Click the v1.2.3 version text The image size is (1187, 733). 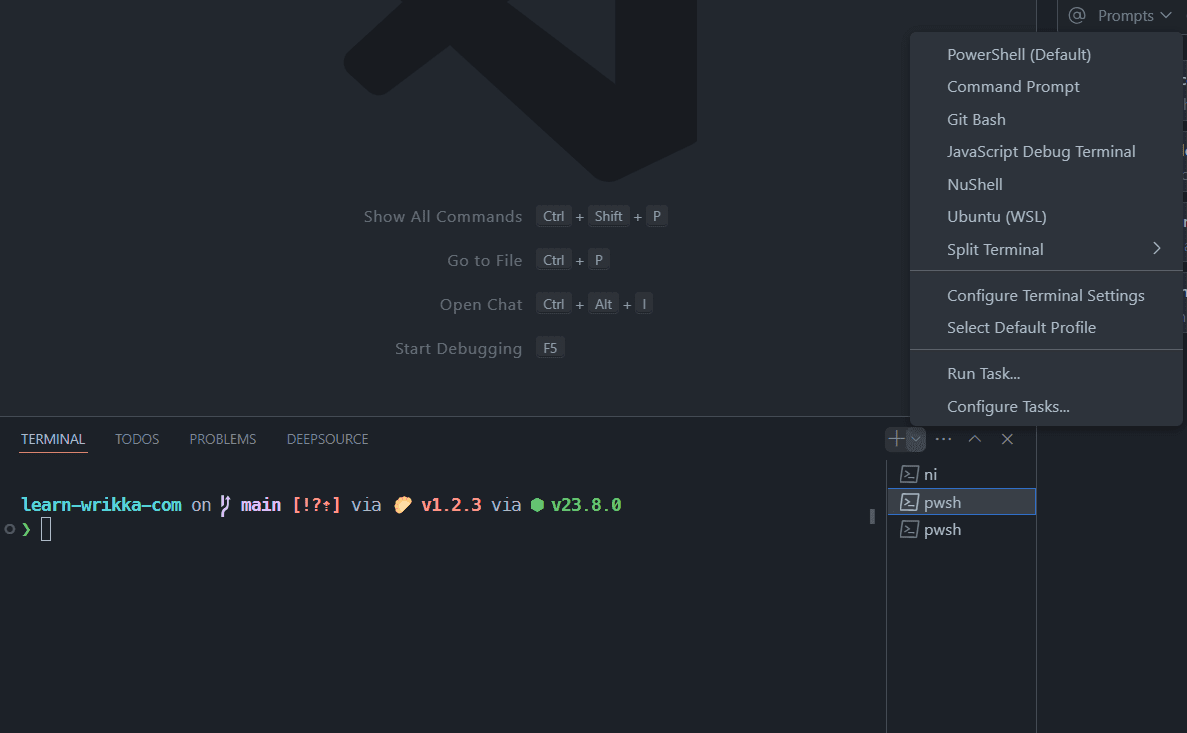[451, 505]
